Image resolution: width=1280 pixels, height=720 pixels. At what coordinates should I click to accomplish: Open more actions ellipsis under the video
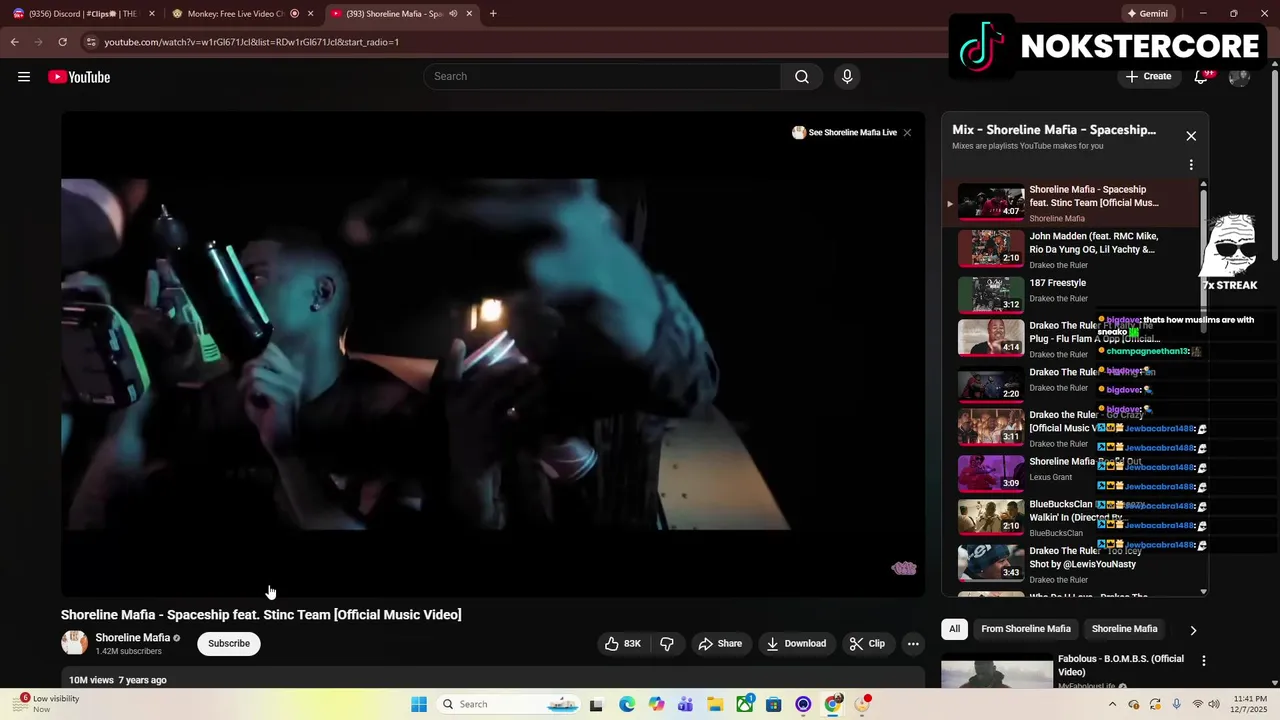(913, 644)
